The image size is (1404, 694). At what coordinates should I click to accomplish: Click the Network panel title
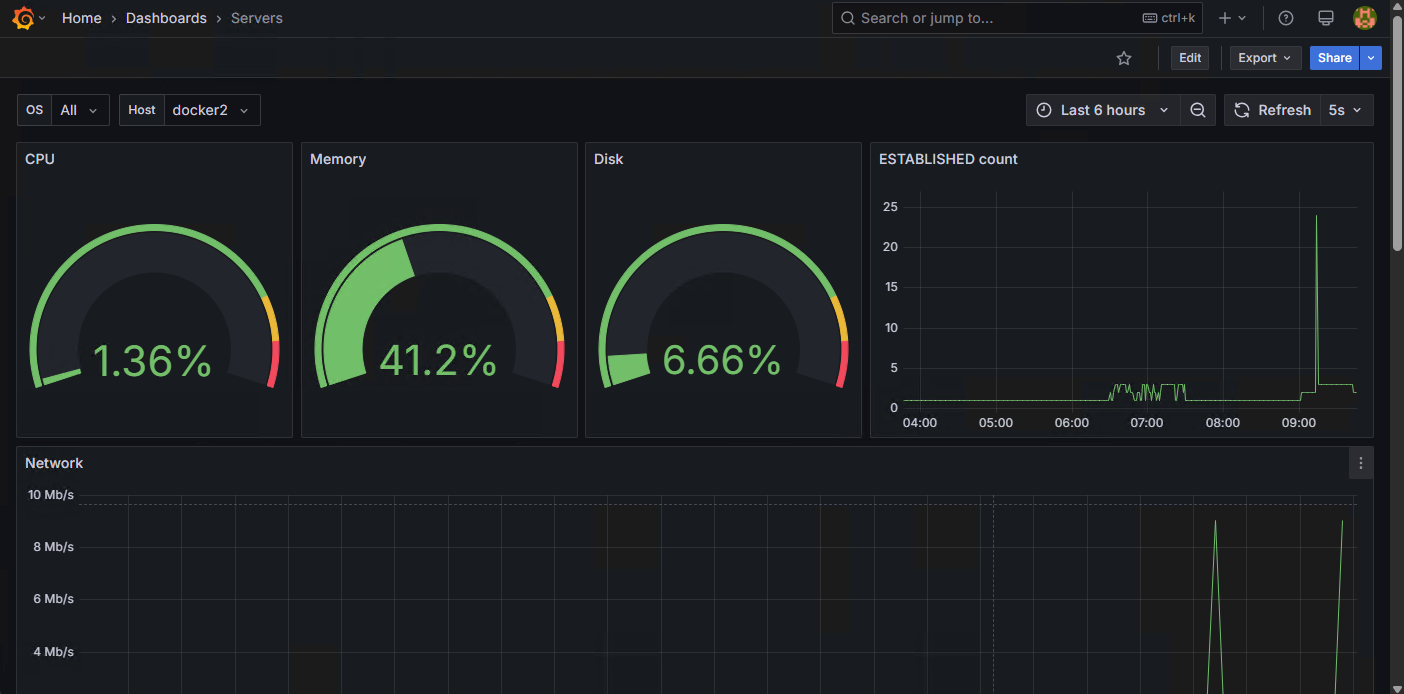point(54,463)
